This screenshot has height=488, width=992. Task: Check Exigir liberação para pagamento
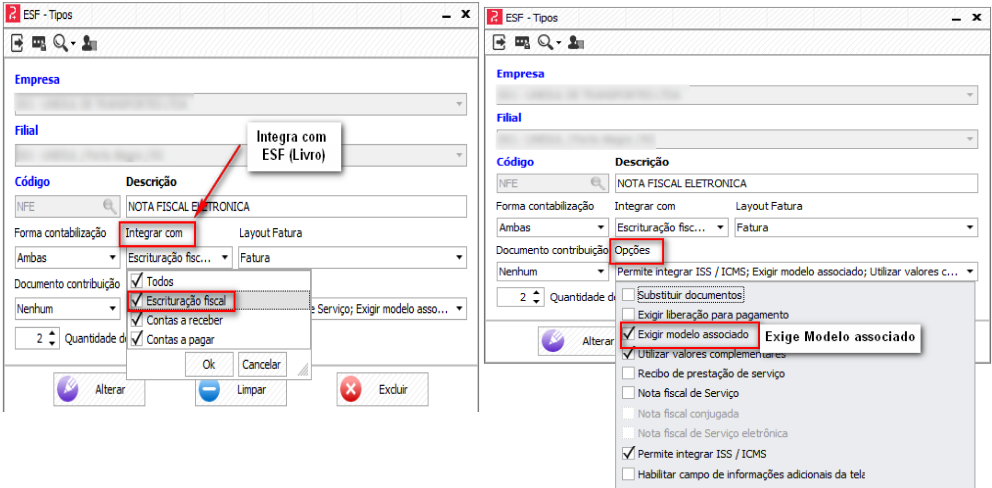tap(628, 314)
